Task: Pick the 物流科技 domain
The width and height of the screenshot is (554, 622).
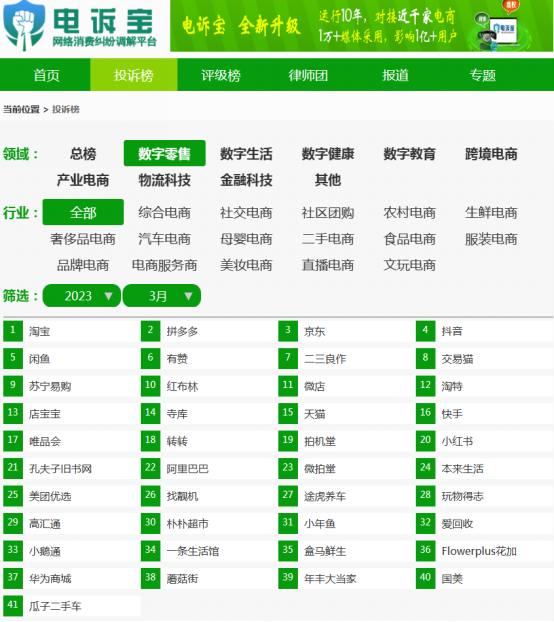Action: tap(165, 180)
